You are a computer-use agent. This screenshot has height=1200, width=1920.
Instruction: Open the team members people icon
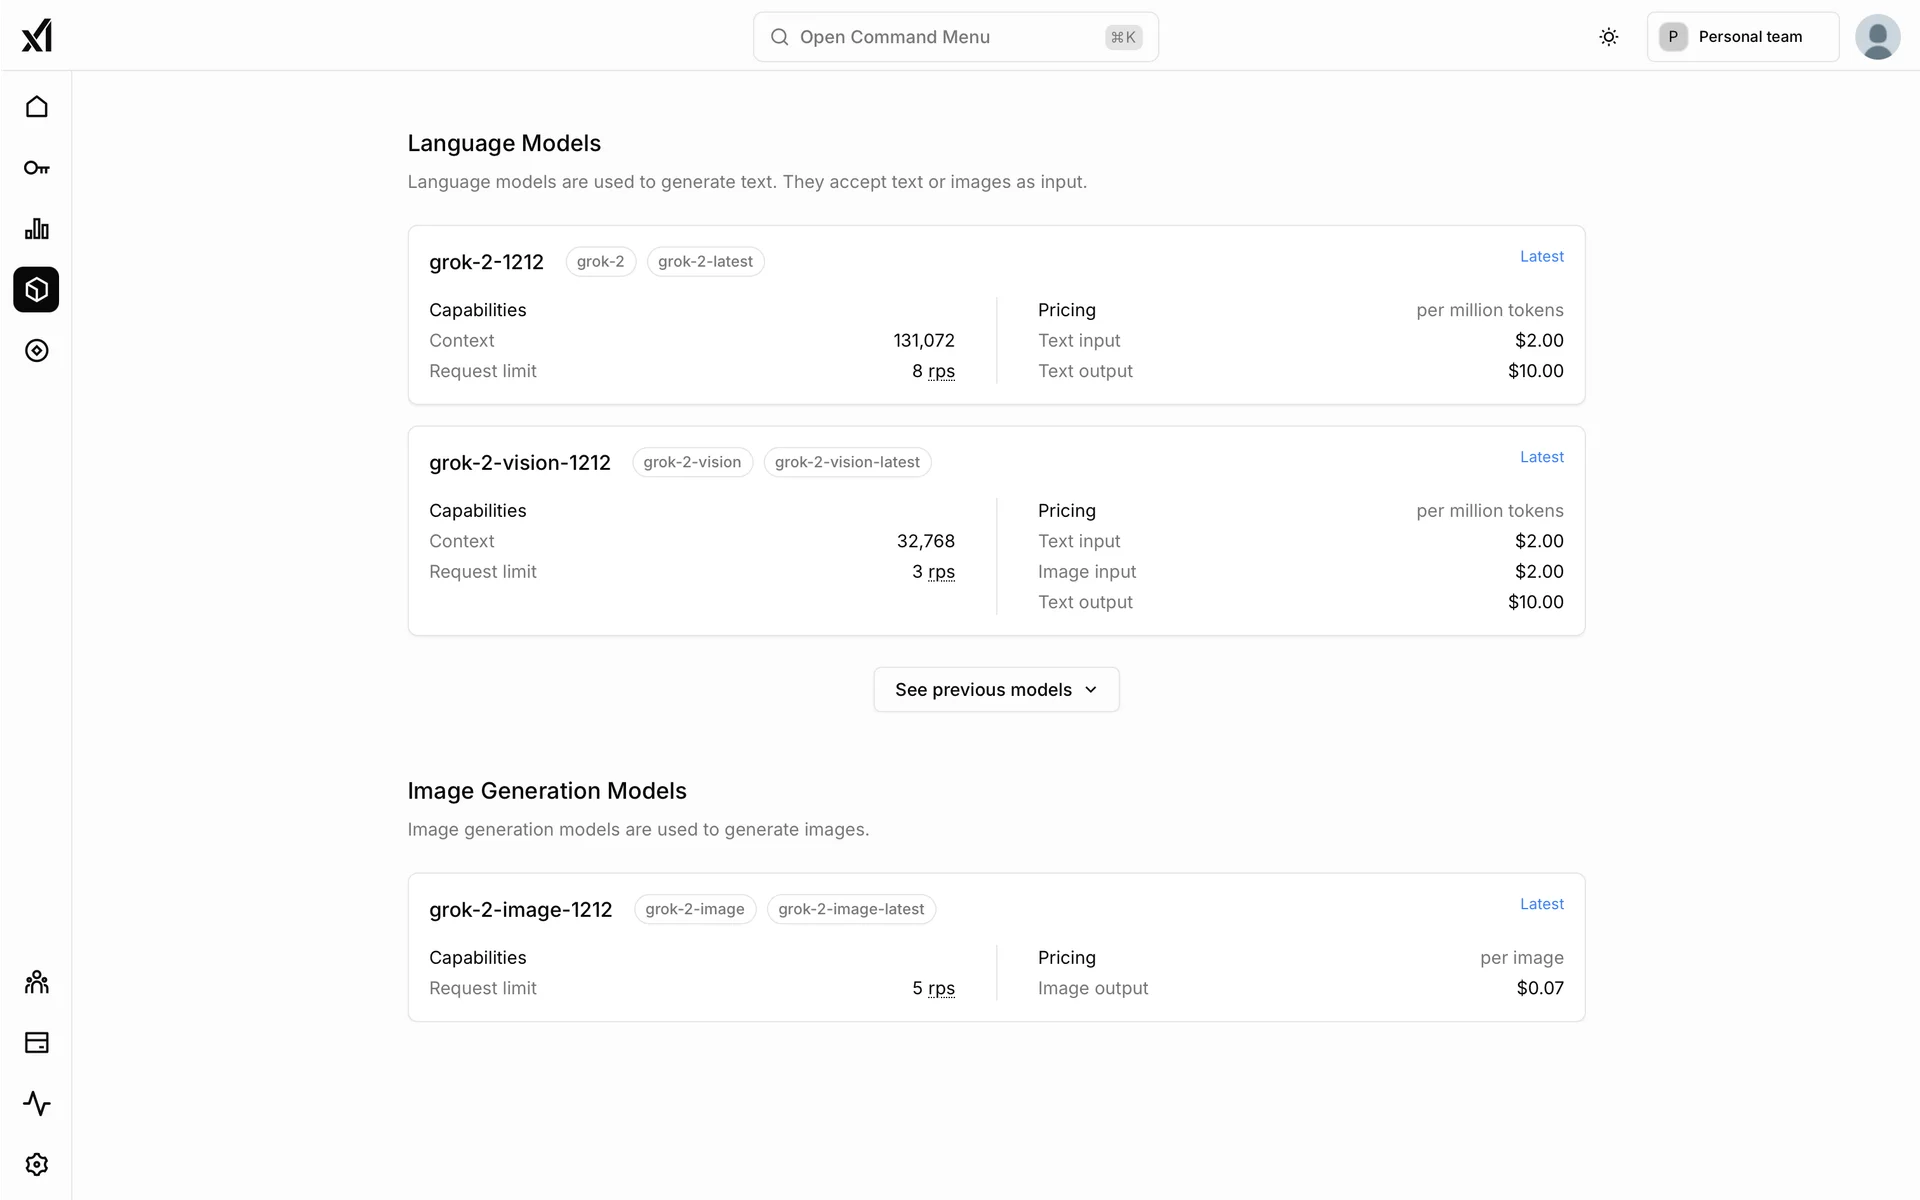point(37,982)
